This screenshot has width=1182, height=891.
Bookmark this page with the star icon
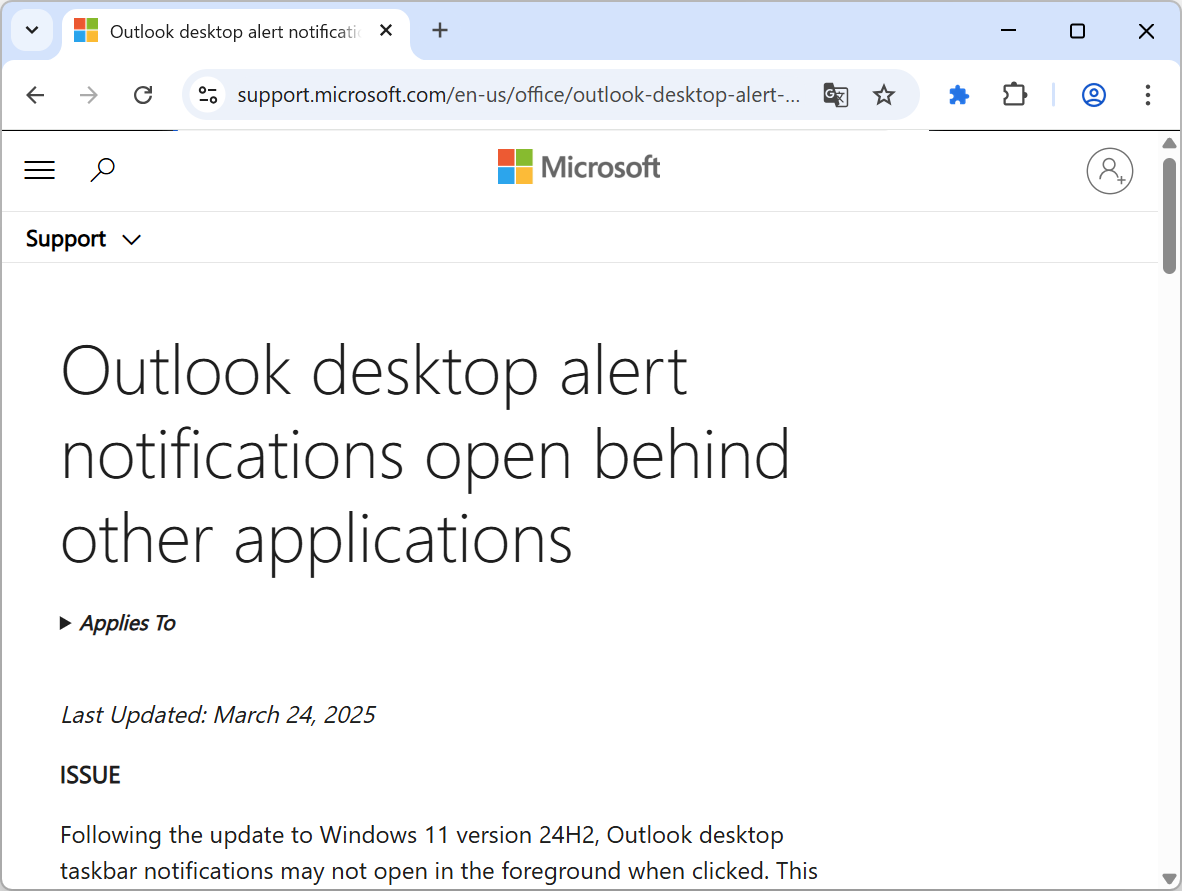(x=883, y=95)
